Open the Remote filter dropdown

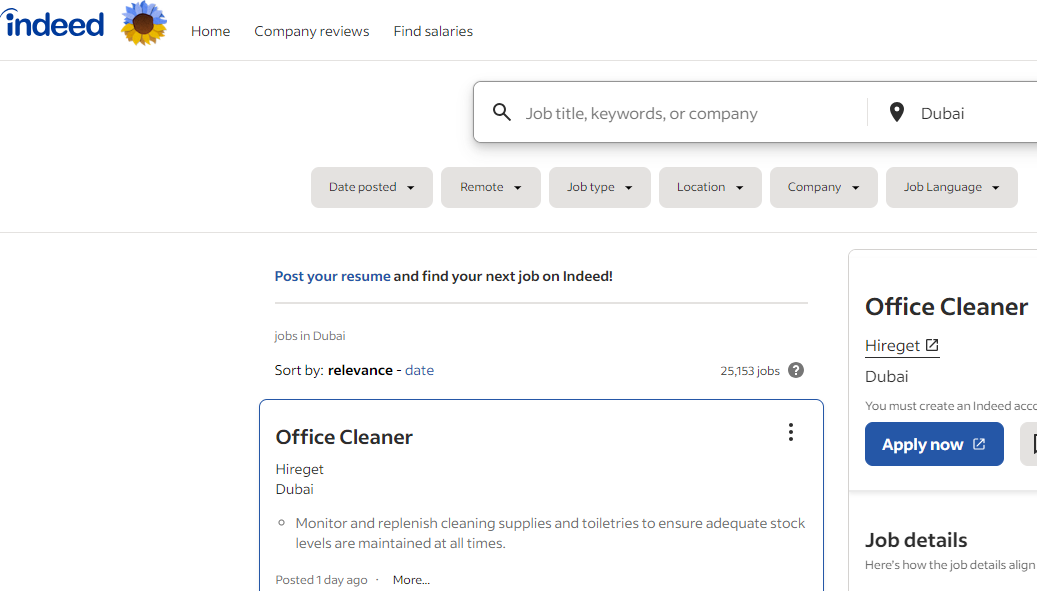coord(490,187)
